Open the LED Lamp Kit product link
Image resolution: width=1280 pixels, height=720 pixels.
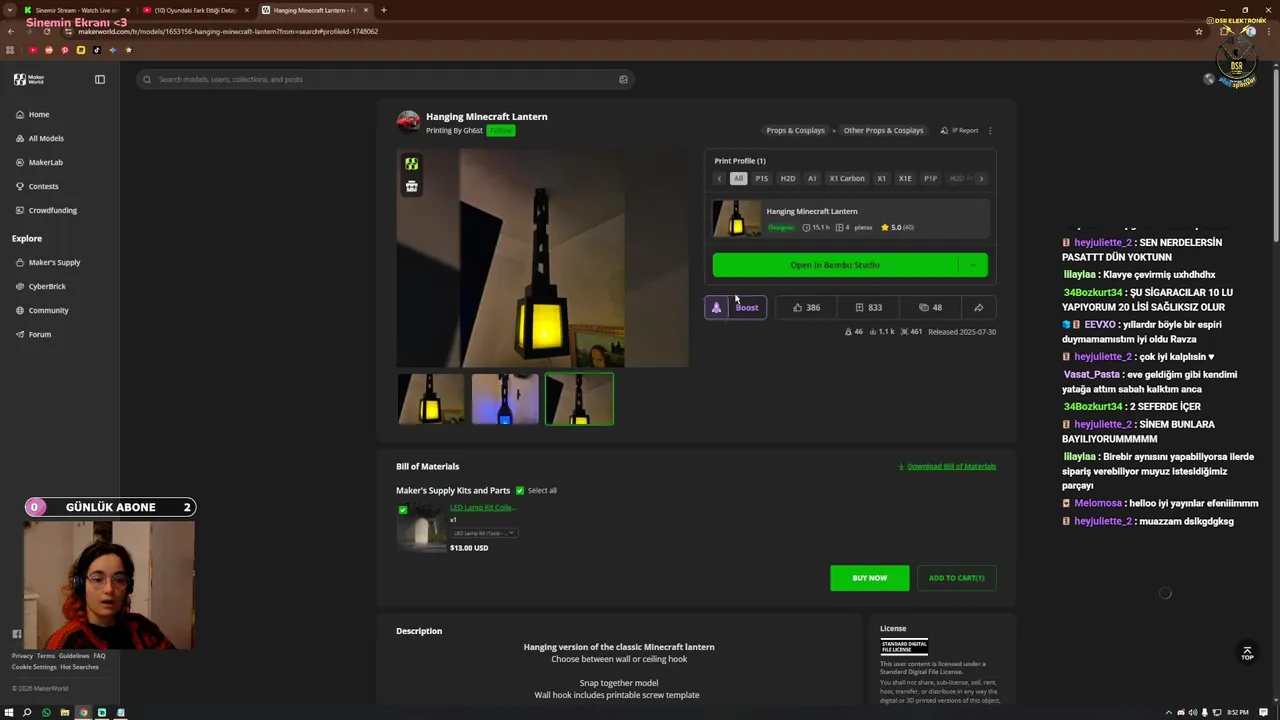click(482, 508)
